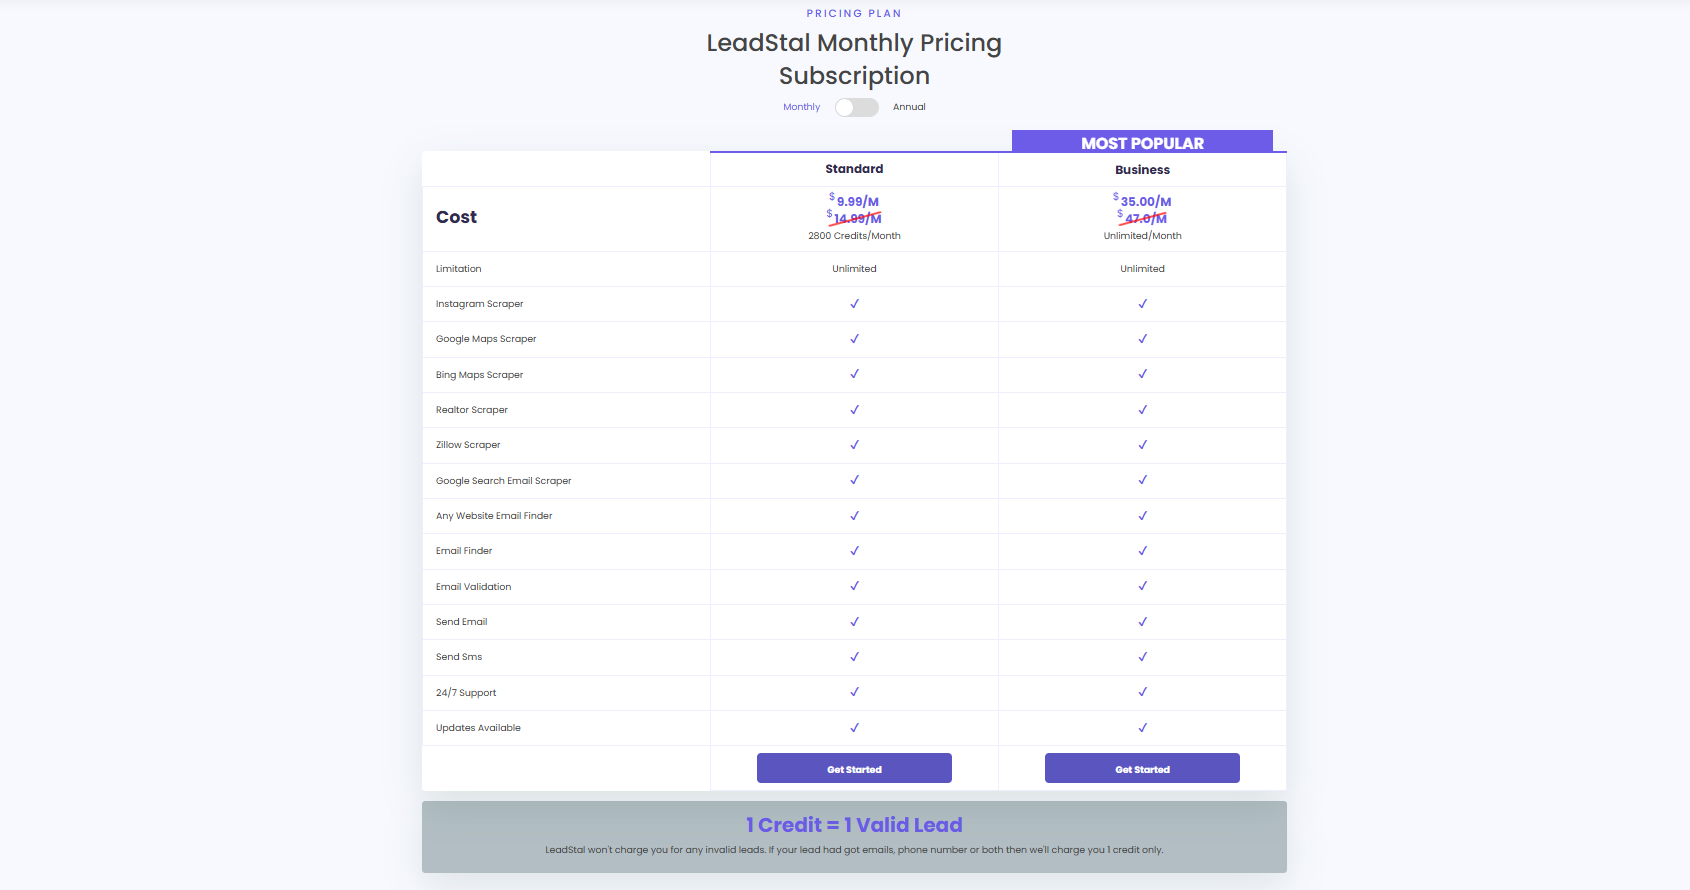Click Get Started under Standard plan

854,769
